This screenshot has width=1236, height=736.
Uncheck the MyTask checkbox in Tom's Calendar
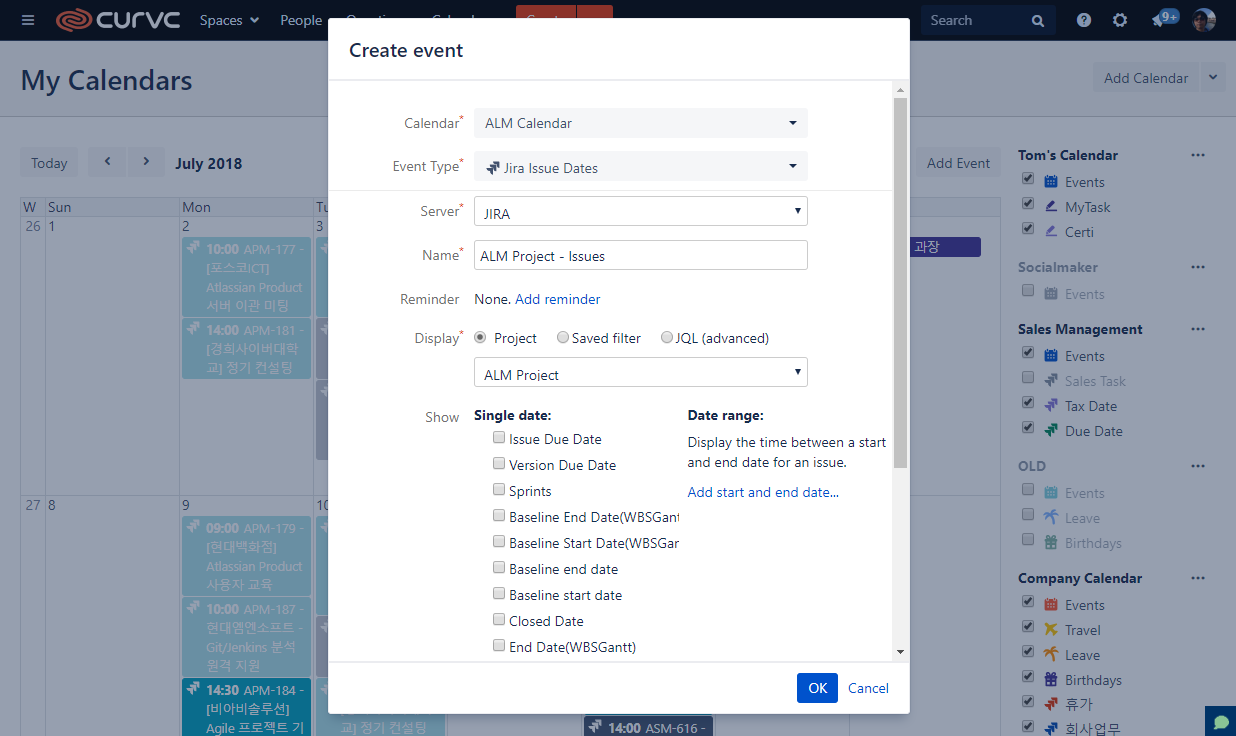(x=1027, y=204)
